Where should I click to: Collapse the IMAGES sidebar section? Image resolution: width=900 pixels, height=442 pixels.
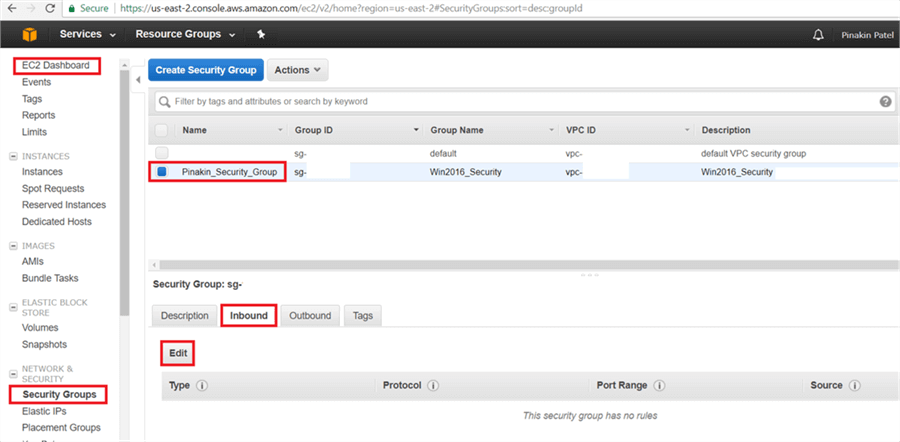tap(13, 246)
